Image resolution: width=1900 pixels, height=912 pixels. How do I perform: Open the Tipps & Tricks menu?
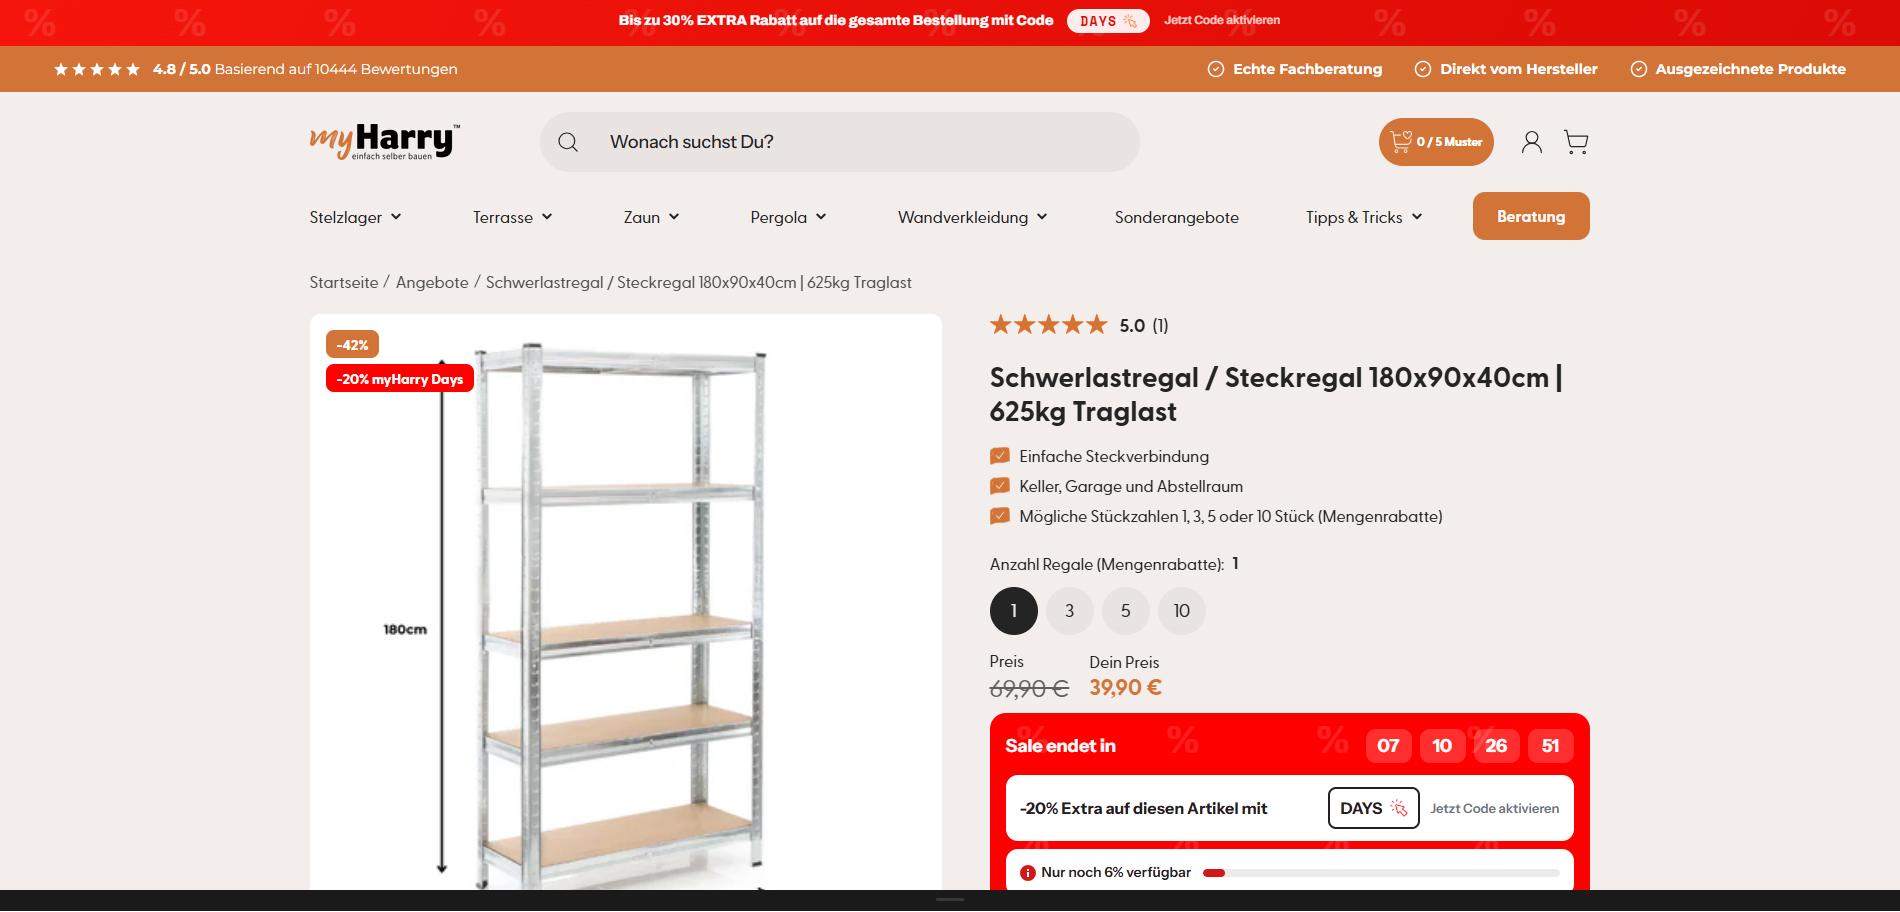1364,217
